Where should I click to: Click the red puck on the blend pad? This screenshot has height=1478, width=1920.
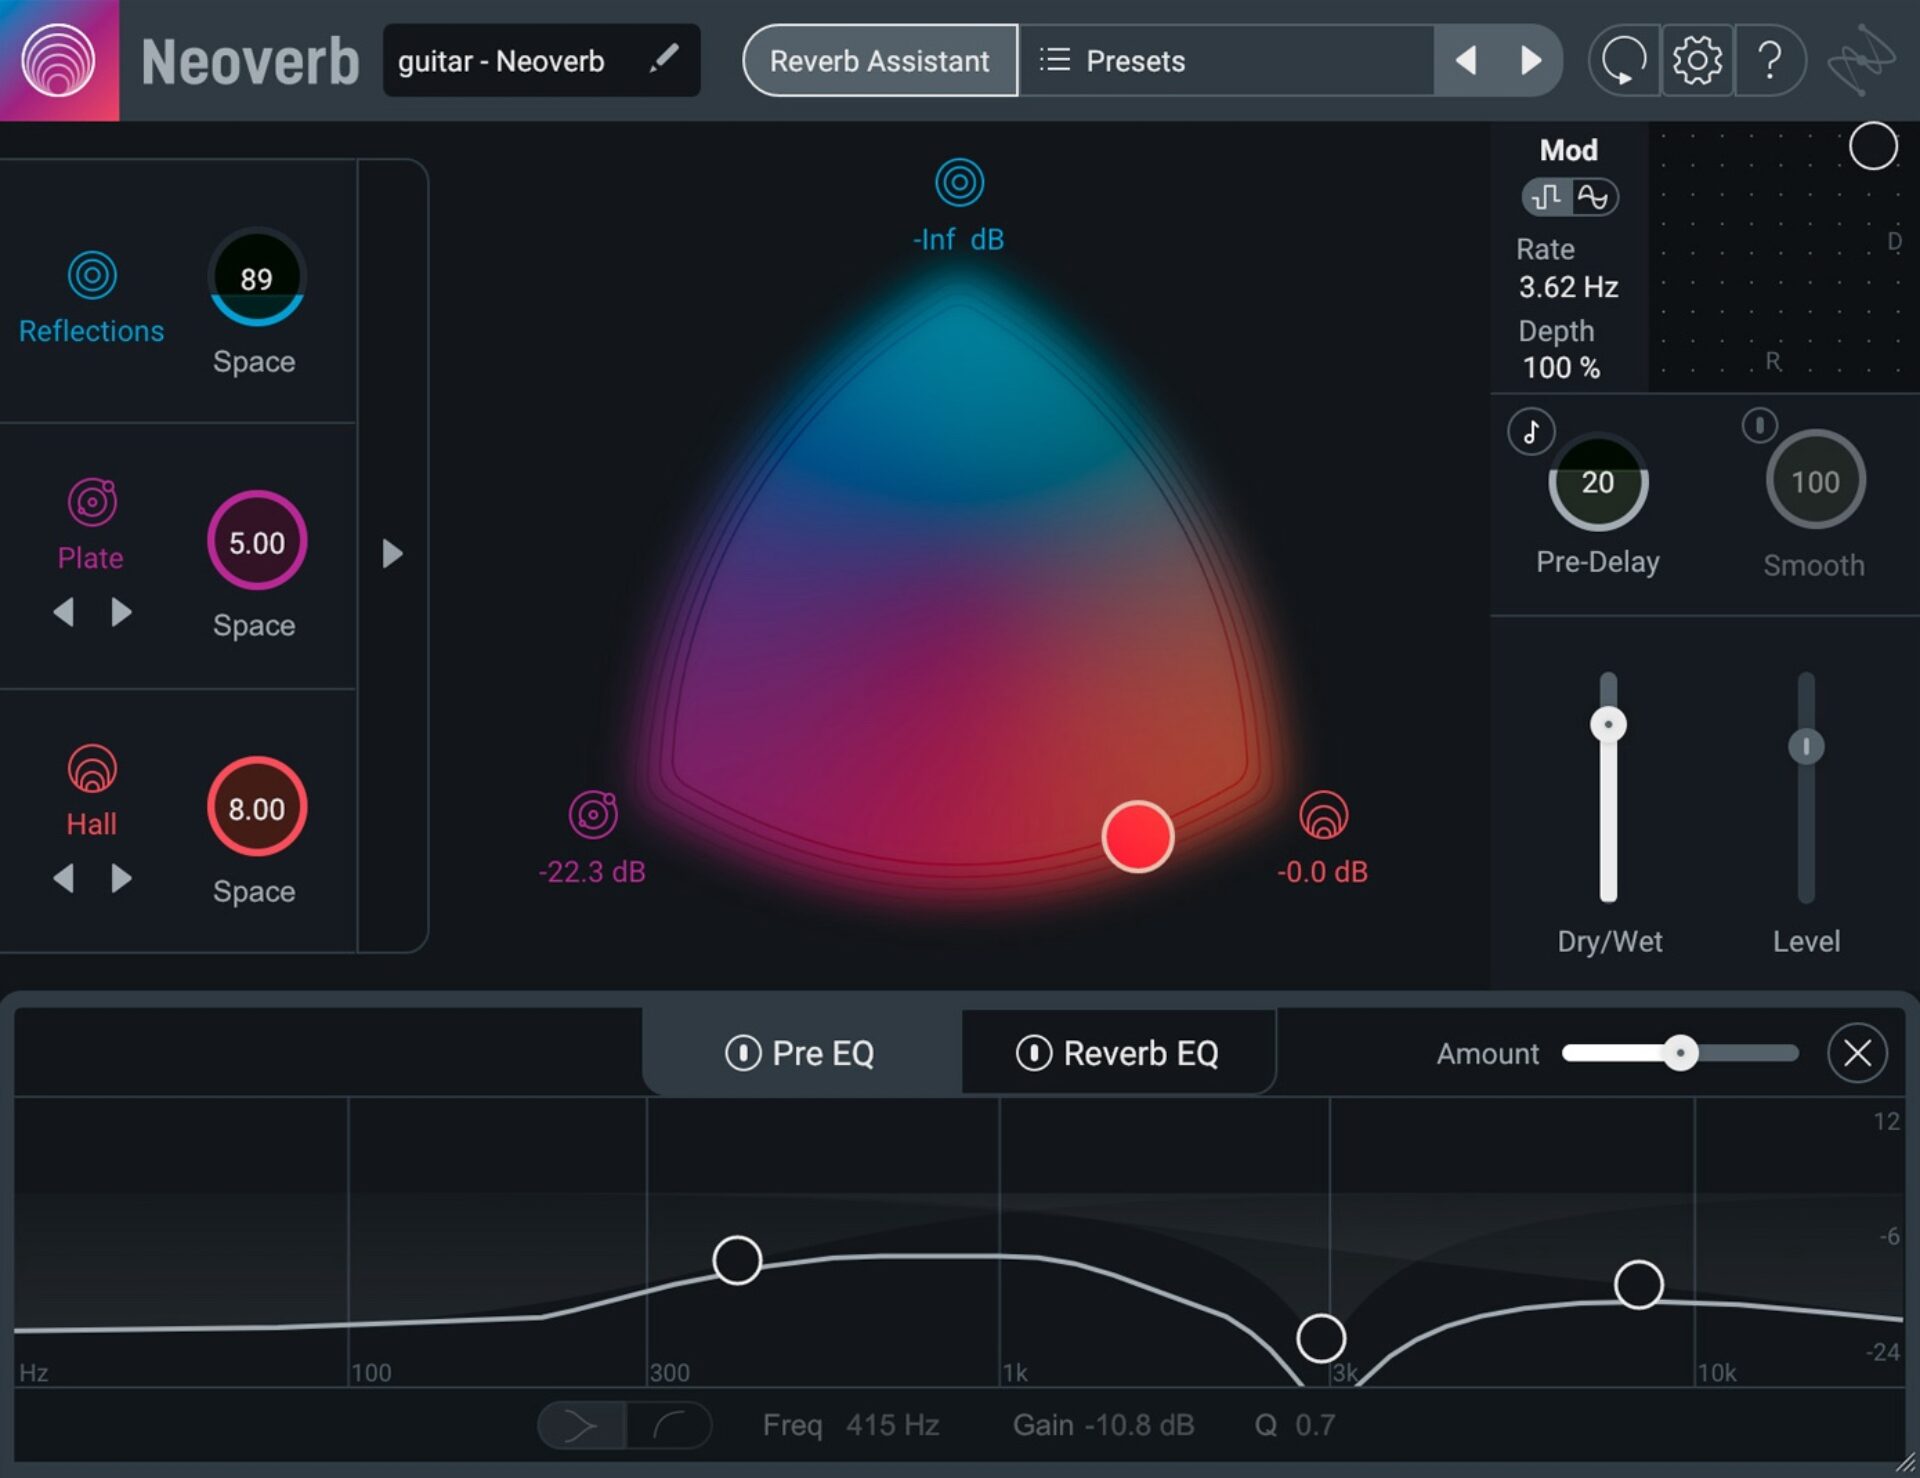pos(1137,838)
